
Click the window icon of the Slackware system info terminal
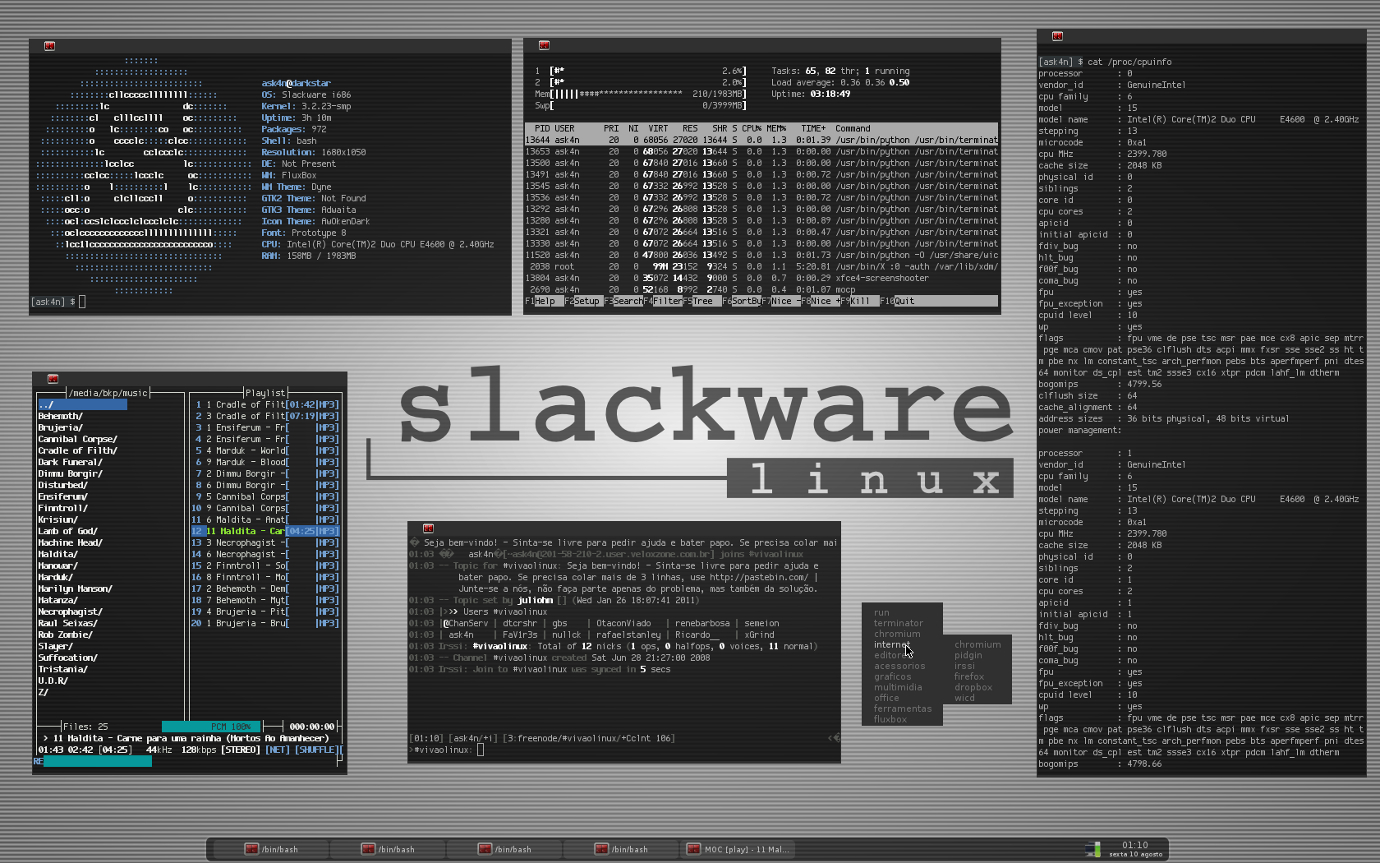(x=49, y=46)
